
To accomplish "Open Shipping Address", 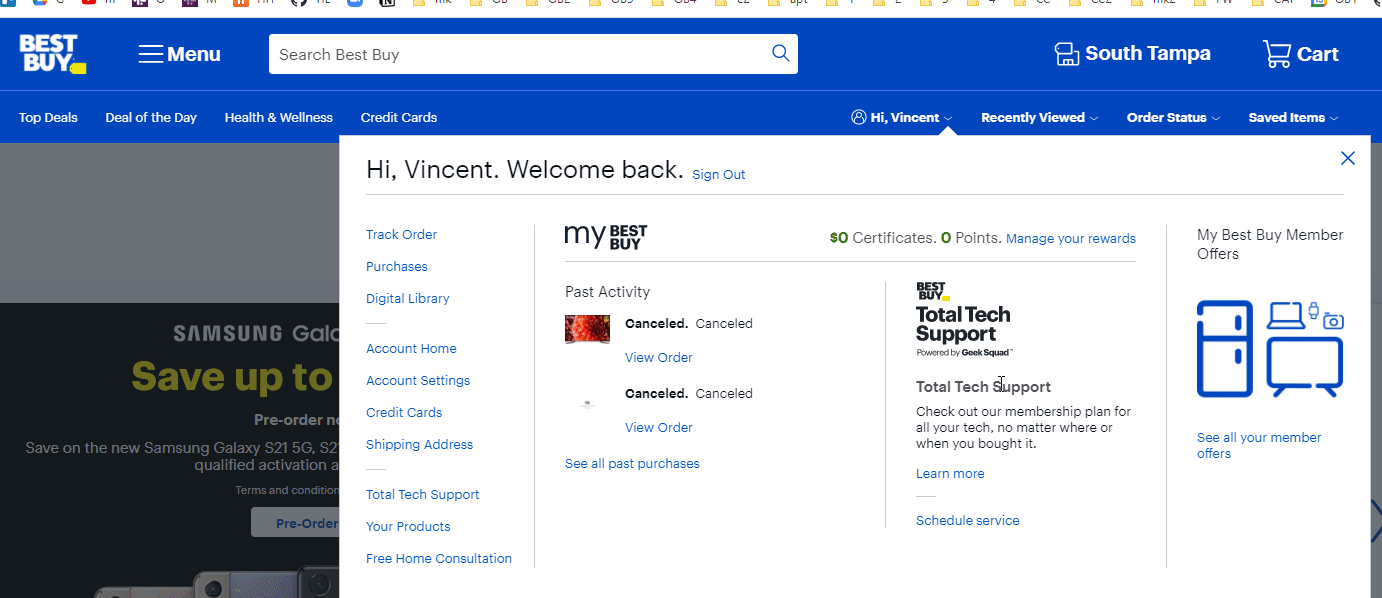I will (x=419, y=445).
